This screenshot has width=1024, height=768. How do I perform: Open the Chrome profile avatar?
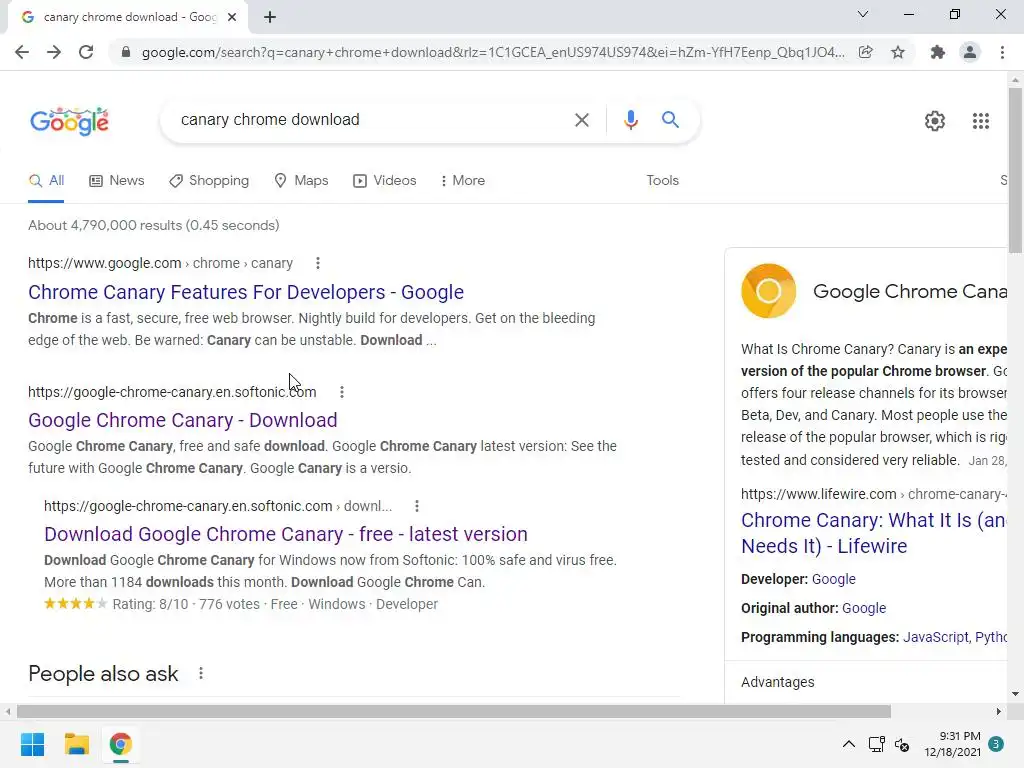click(x=969, y=52)
